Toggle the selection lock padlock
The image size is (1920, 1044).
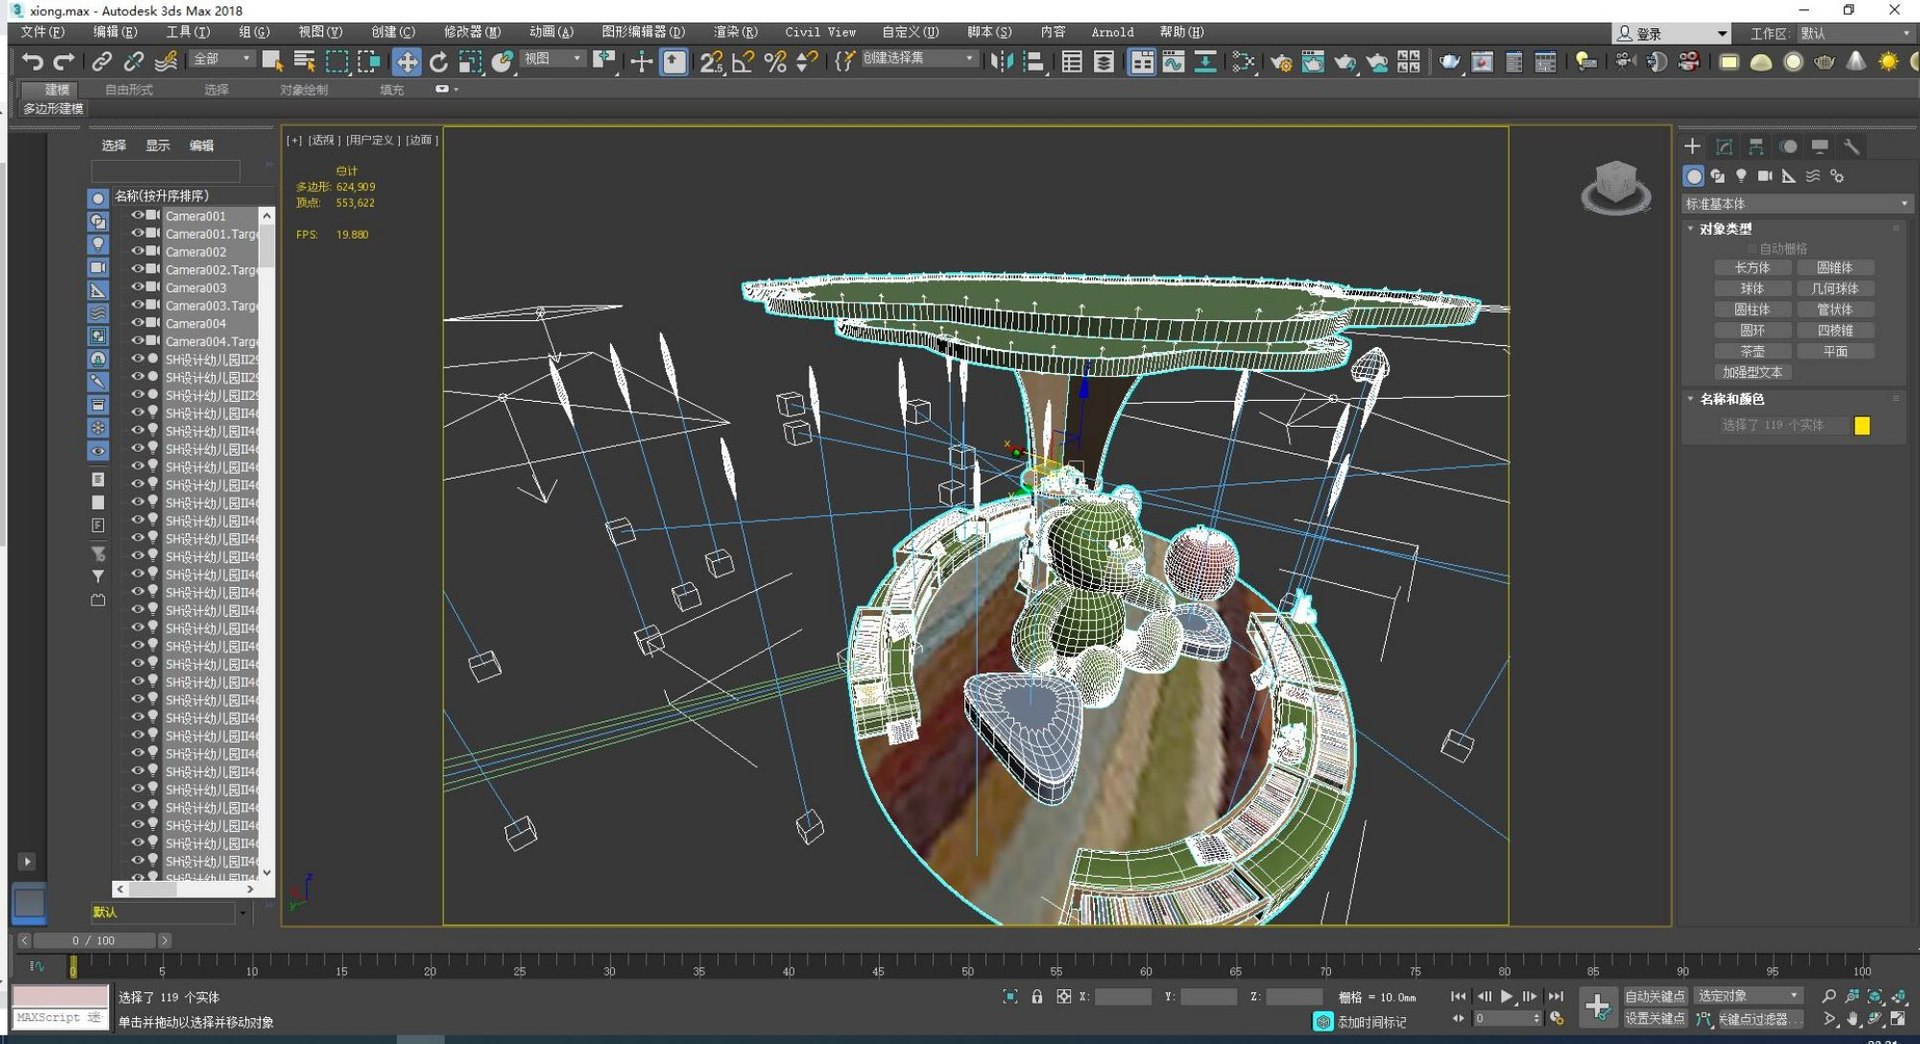tap(1037, 996)
